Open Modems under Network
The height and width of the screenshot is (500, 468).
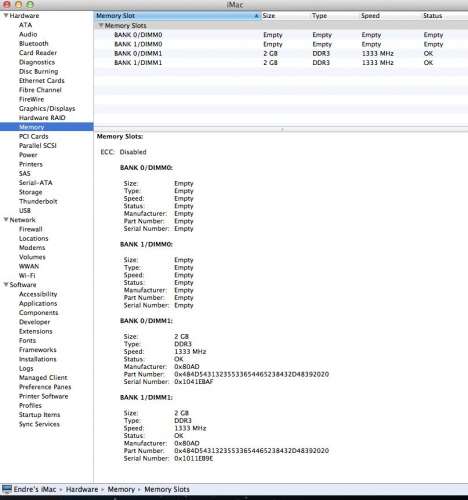(x=32, y=247)
